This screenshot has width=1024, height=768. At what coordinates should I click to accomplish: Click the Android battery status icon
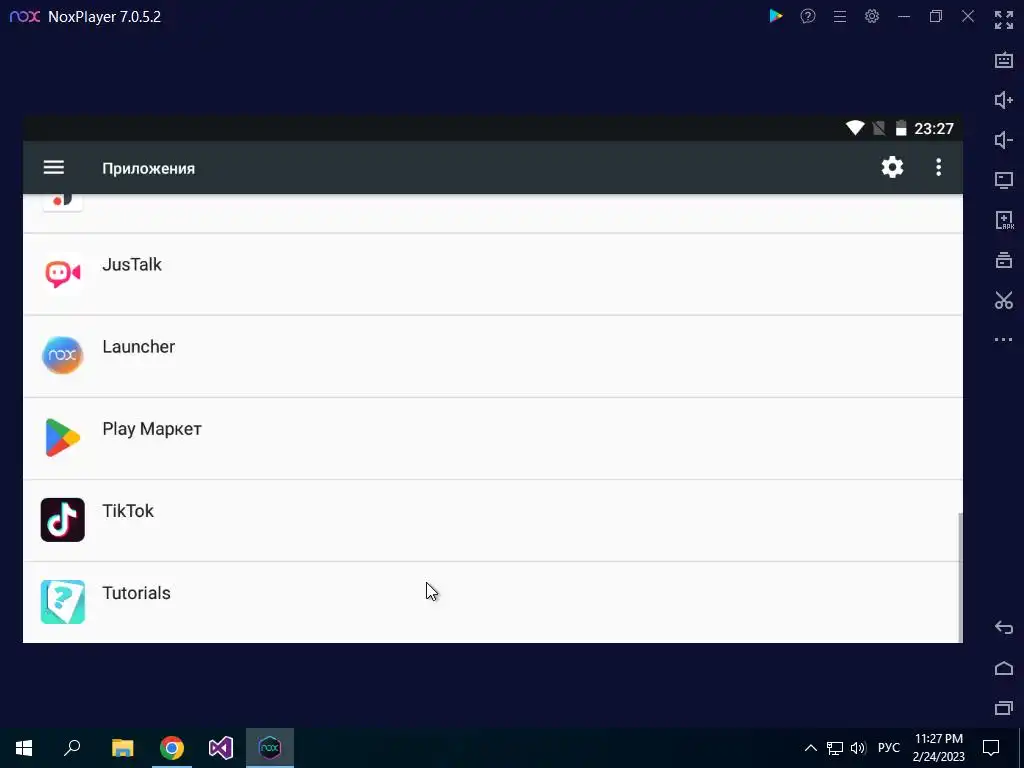(901, 128)
